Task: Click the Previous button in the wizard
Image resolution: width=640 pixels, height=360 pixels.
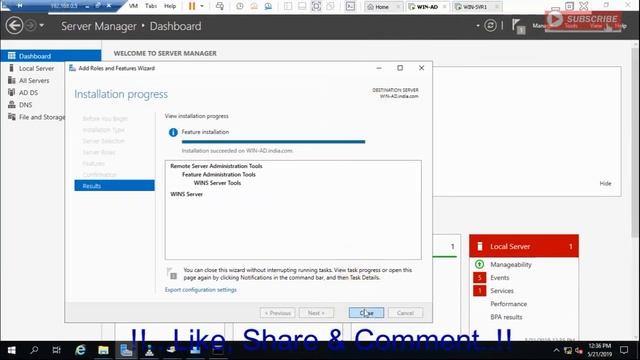Action: point(278,313)
